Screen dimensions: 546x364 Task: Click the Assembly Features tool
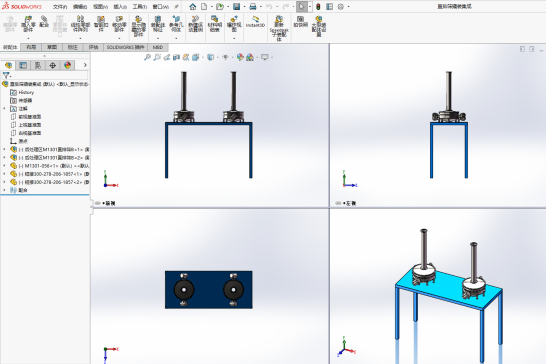click(158, 24)
